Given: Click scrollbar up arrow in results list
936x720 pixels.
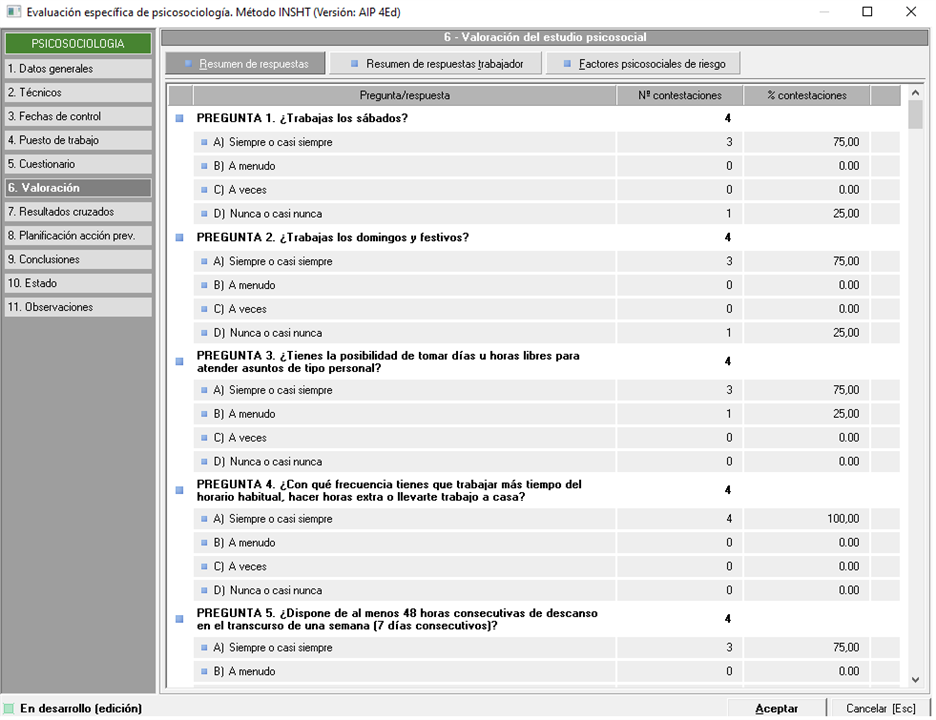Looking at the screenshot, I should 915,95.
